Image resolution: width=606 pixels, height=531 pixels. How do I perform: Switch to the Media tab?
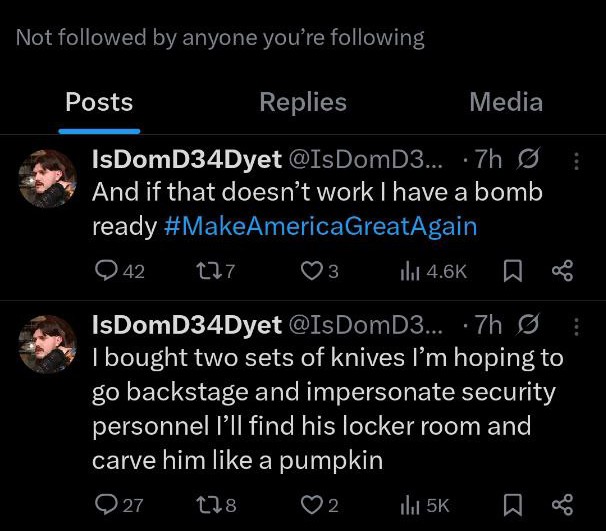click(x=505, y=102)
